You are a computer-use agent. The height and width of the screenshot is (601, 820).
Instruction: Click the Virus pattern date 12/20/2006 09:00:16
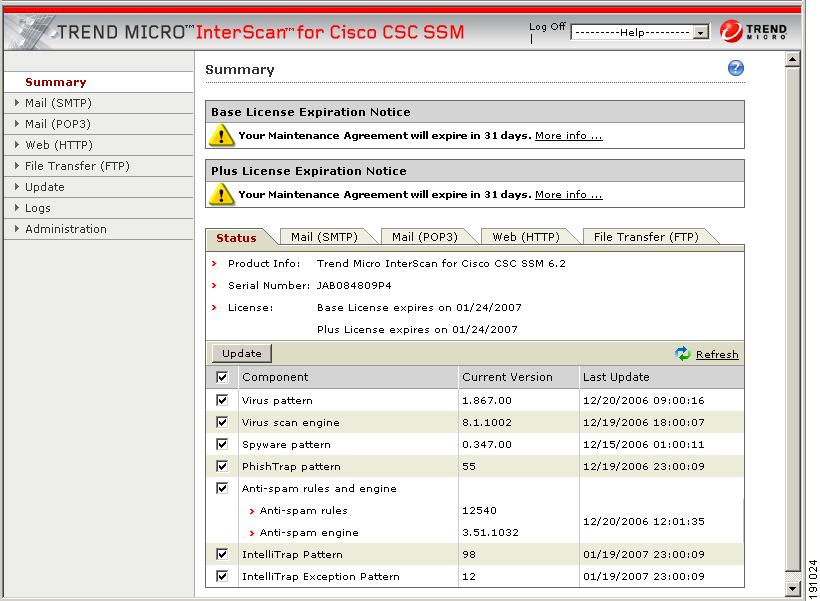click(644, 401)
